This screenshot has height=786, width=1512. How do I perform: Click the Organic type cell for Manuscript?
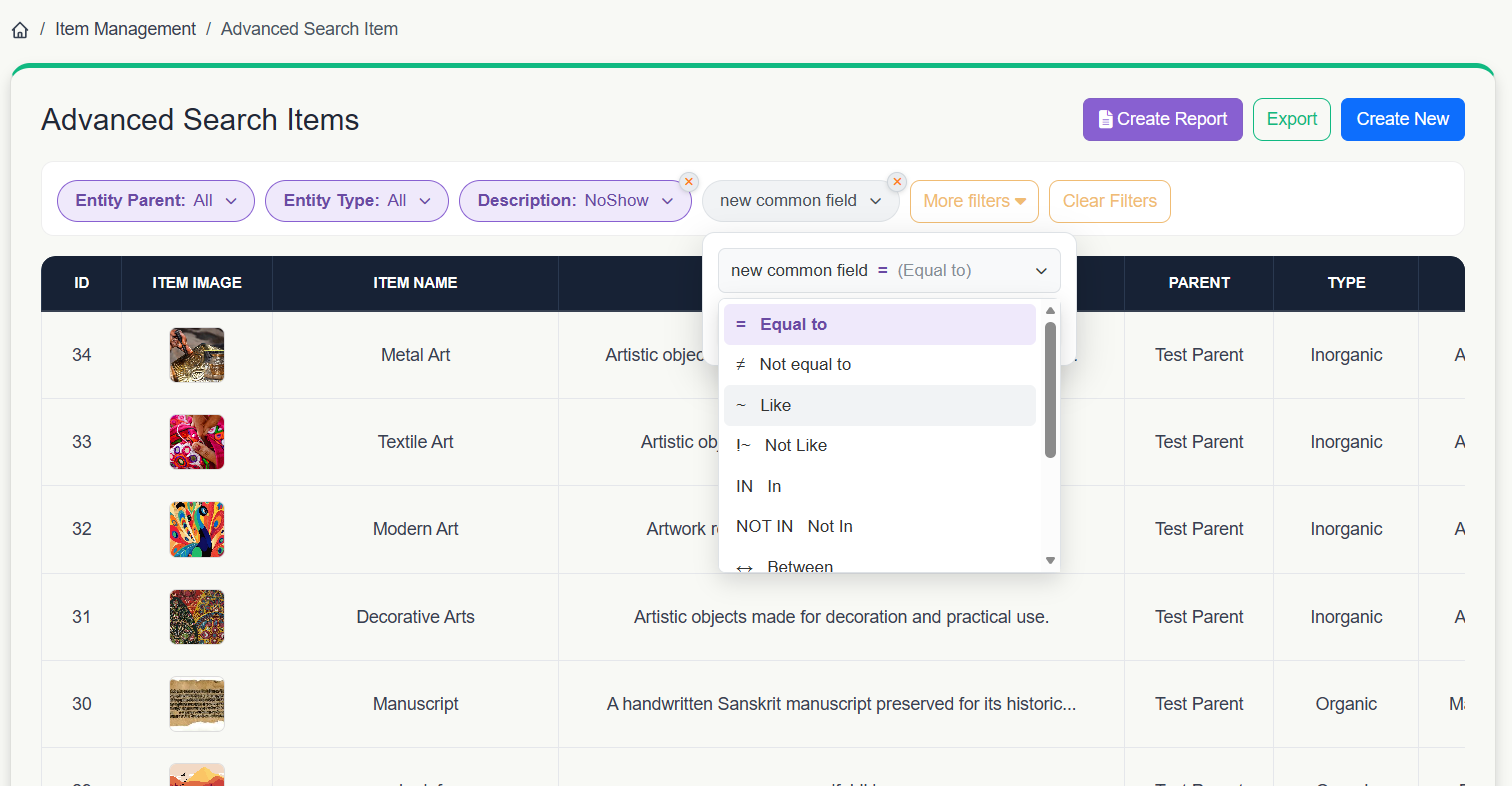coord(1346,704)
